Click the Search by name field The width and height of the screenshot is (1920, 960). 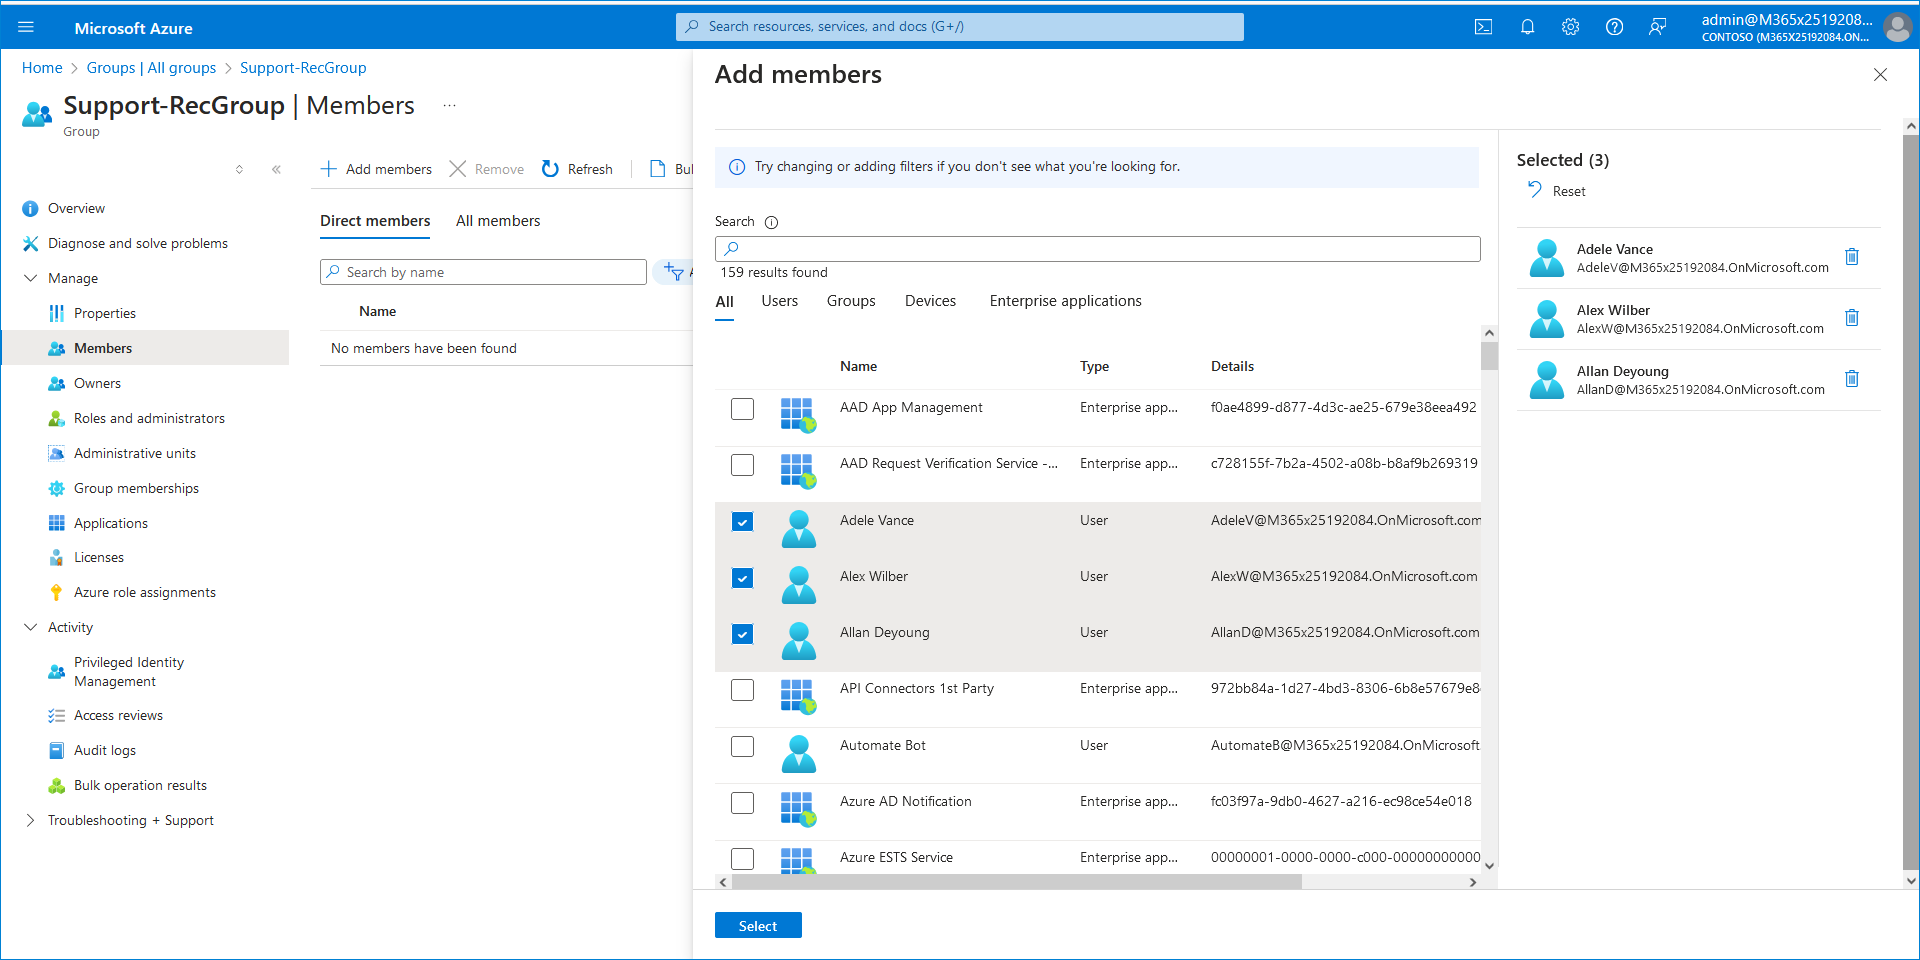click(483, 272)
